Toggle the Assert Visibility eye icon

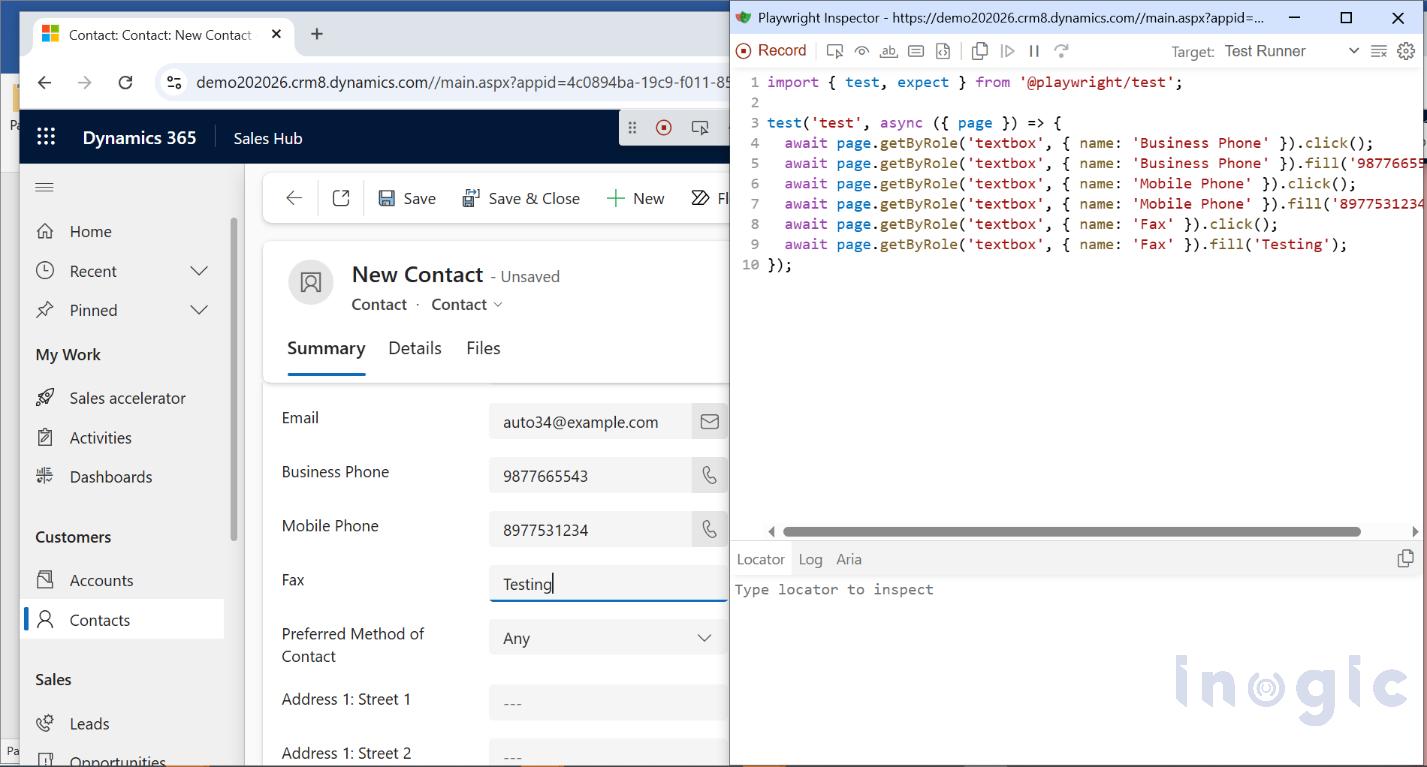tap(862, 50)
